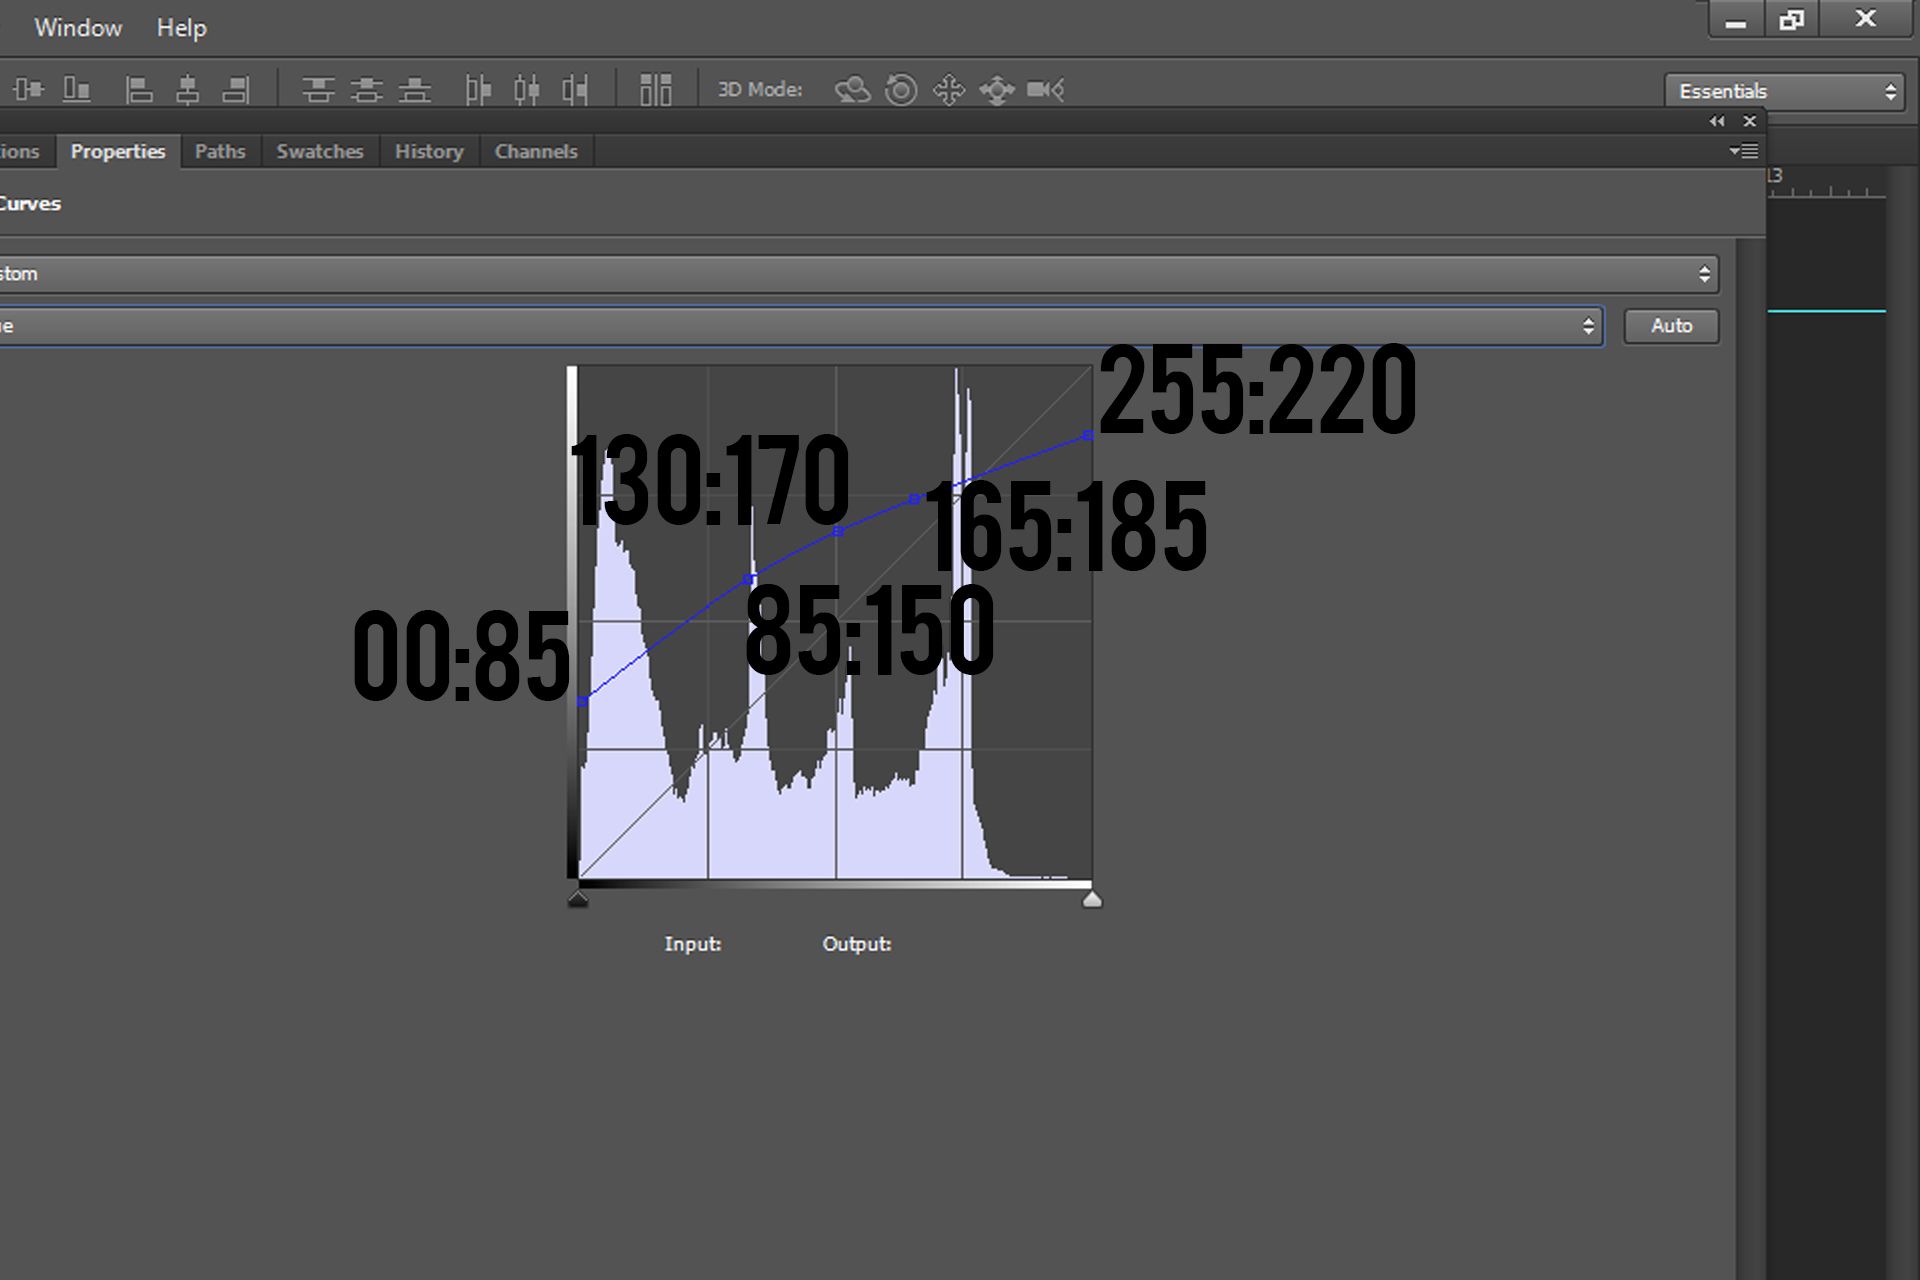Click the curve point labeled 85:150
The image size is (1920, 1280).
coord(750,580)
